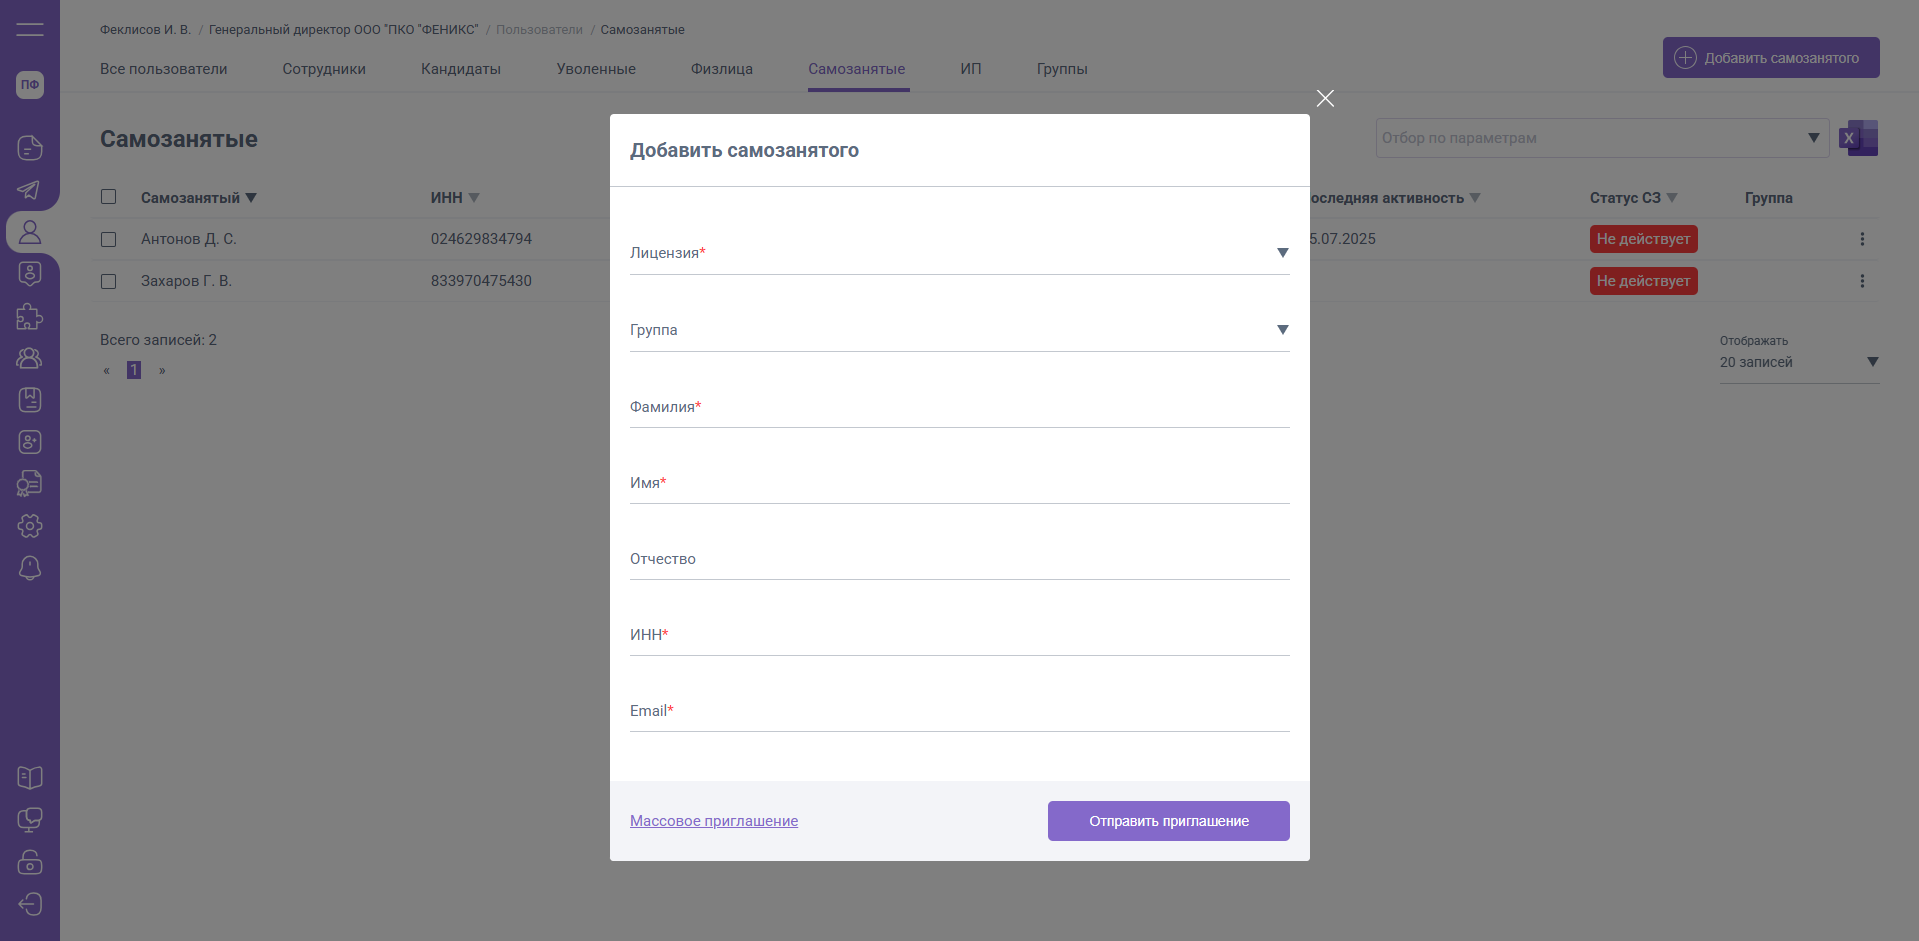Click the paper plane icon in sidebar
This screenshot has width=1919, height=941.
click(30, 190)
